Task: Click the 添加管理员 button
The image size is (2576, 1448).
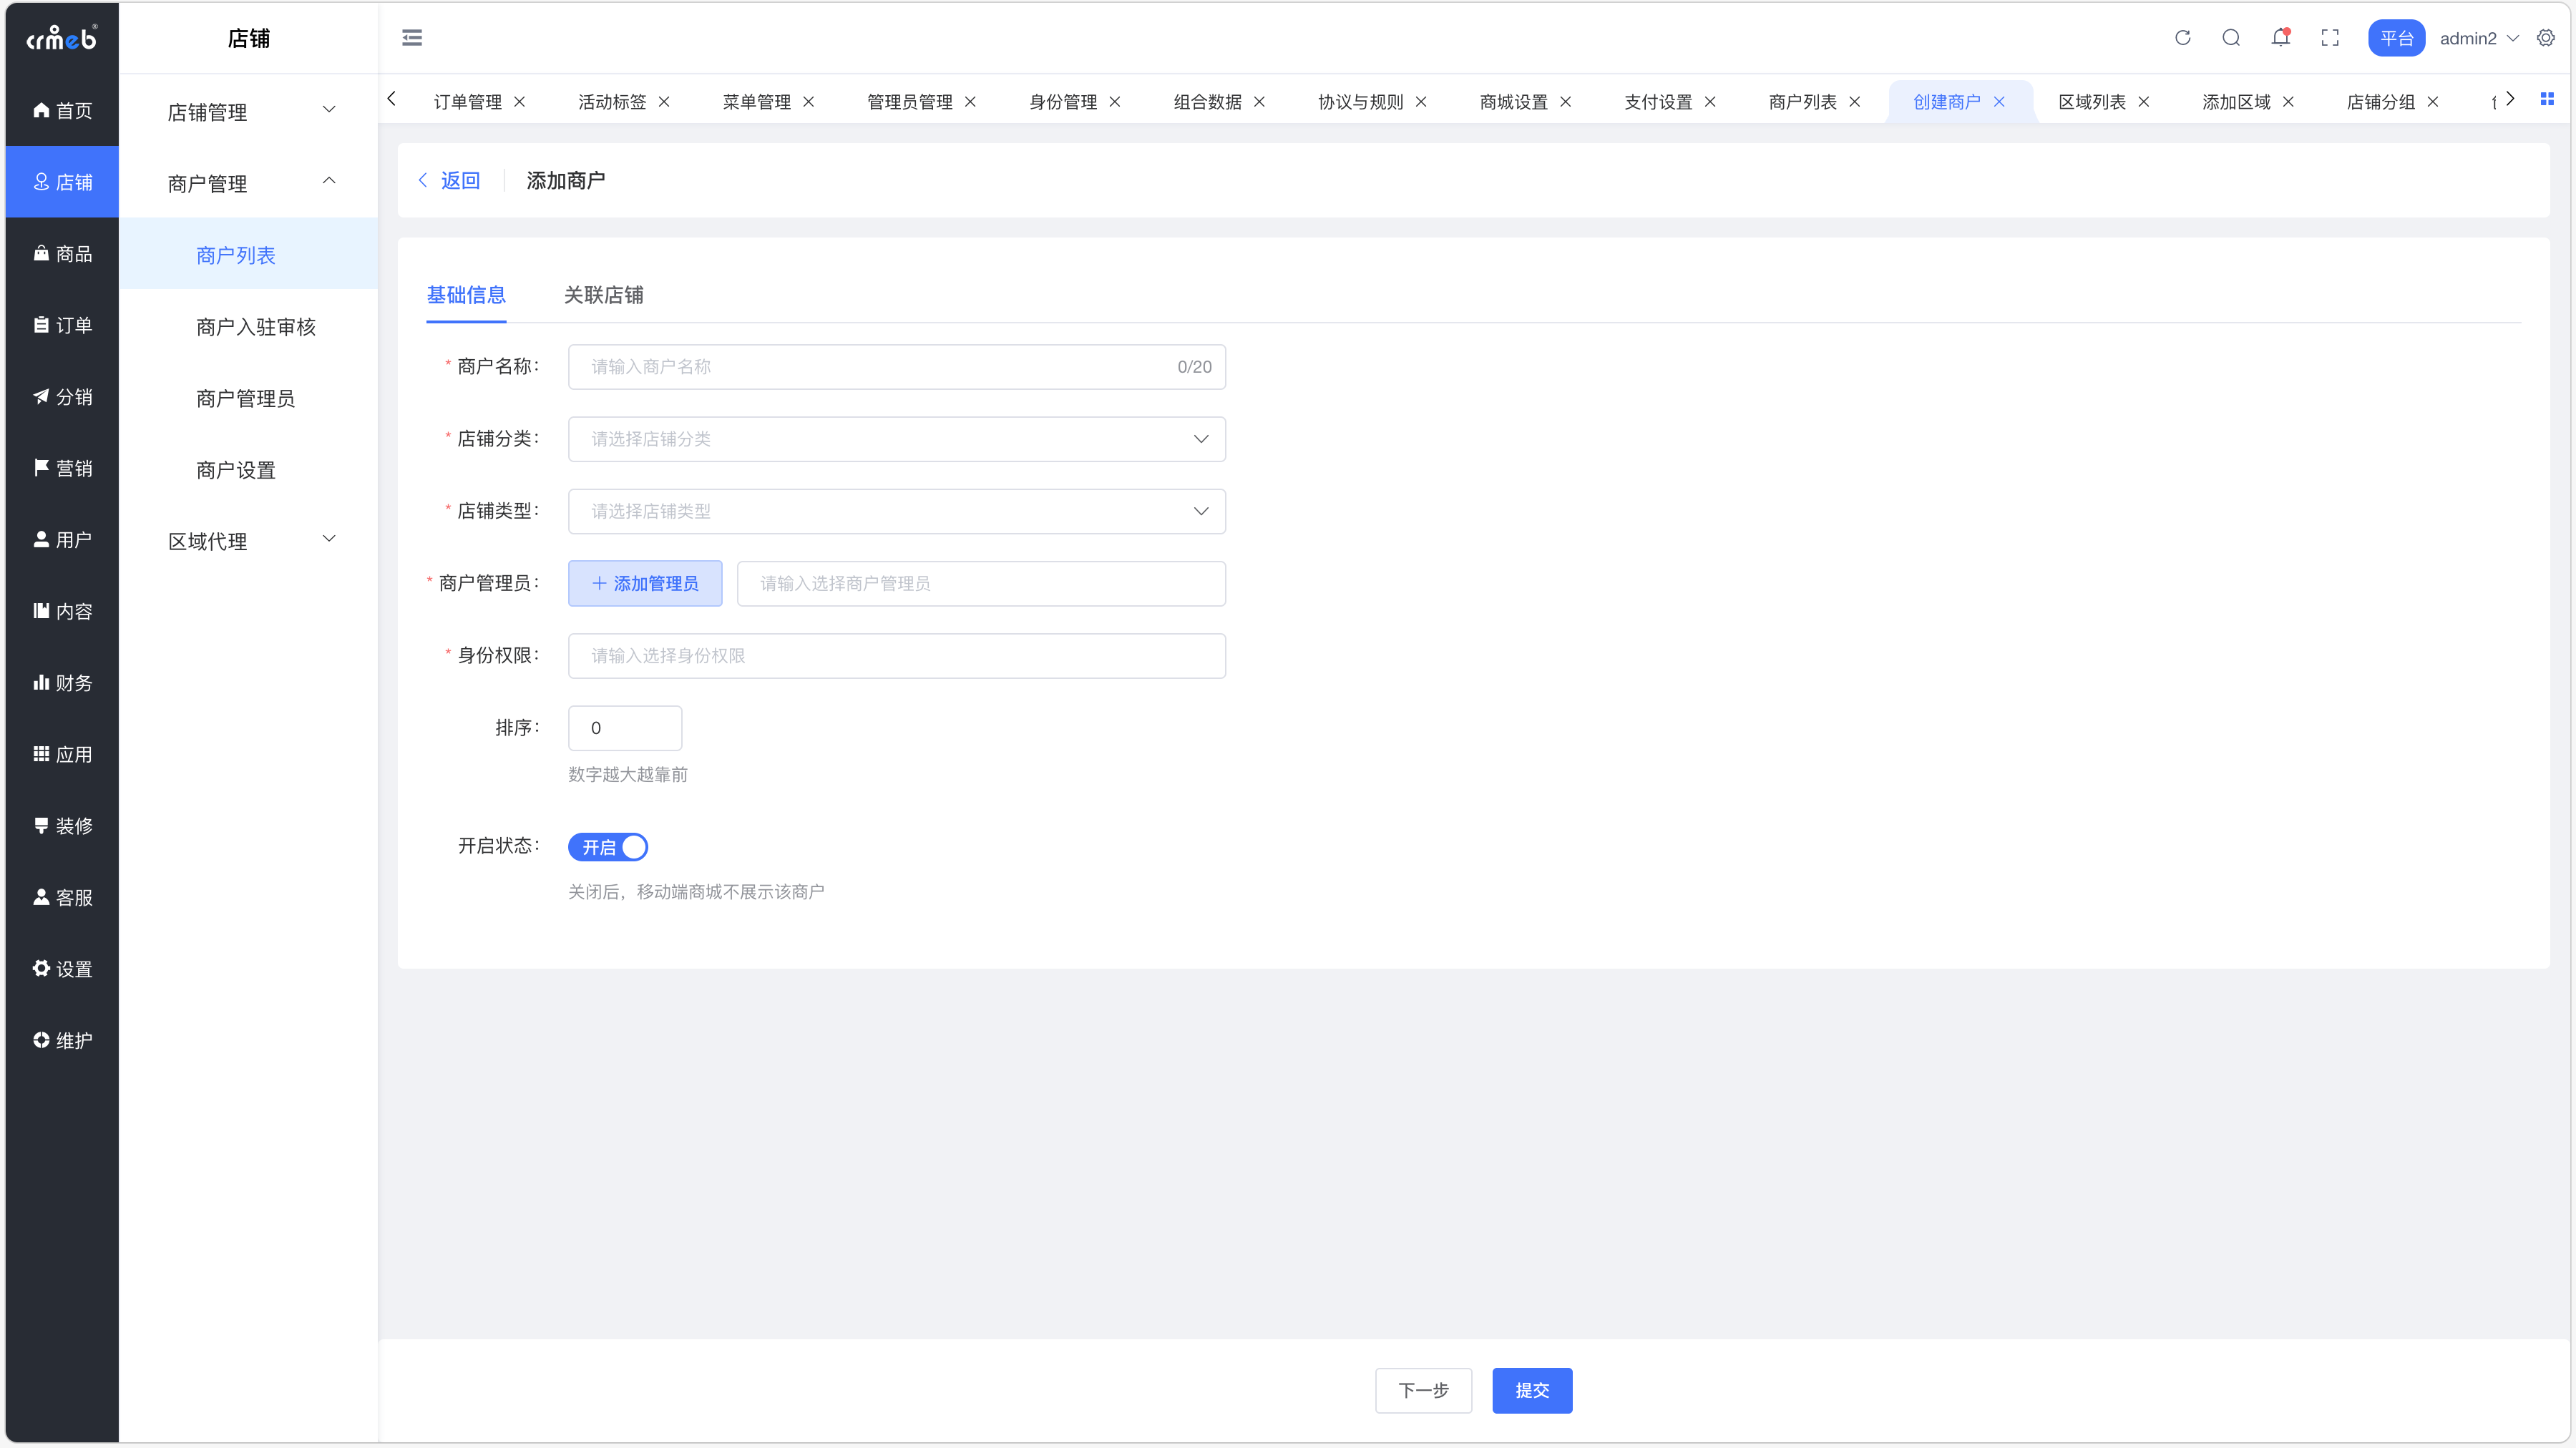Action: (645, 583)
